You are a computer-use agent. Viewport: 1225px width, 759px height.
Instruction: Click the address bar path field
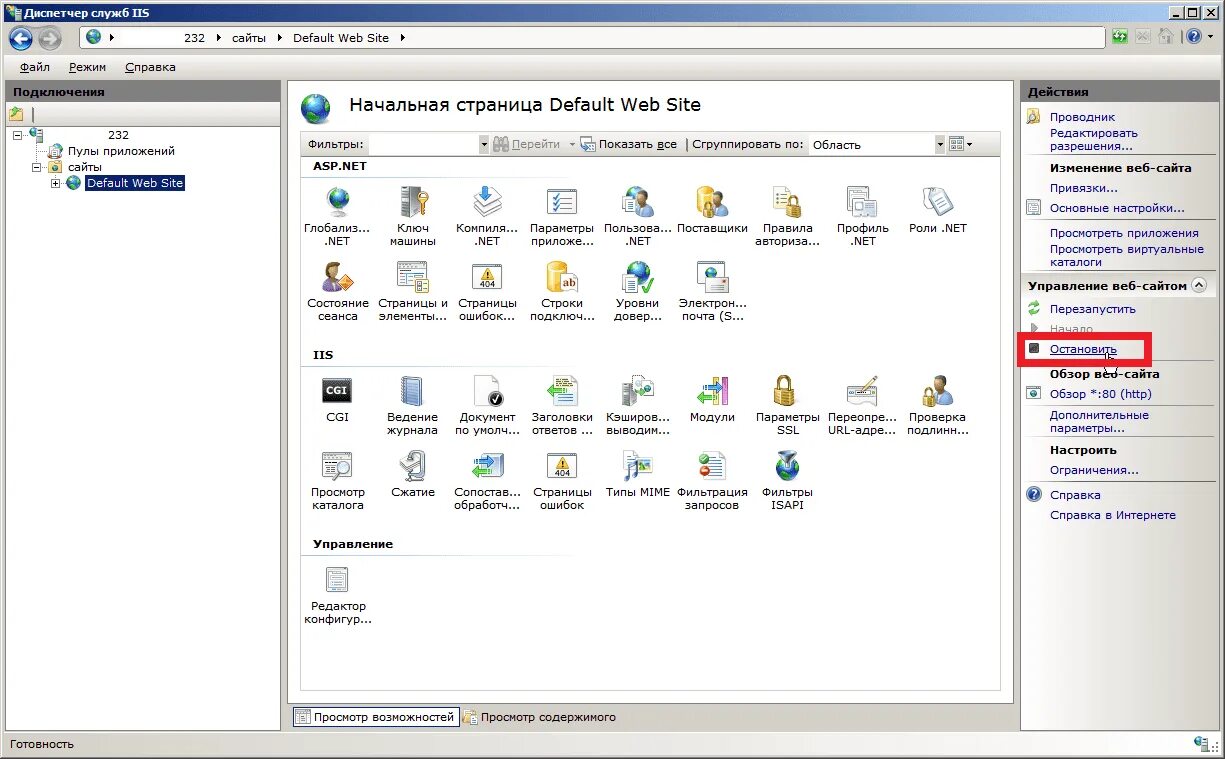[x=593, y=38]
